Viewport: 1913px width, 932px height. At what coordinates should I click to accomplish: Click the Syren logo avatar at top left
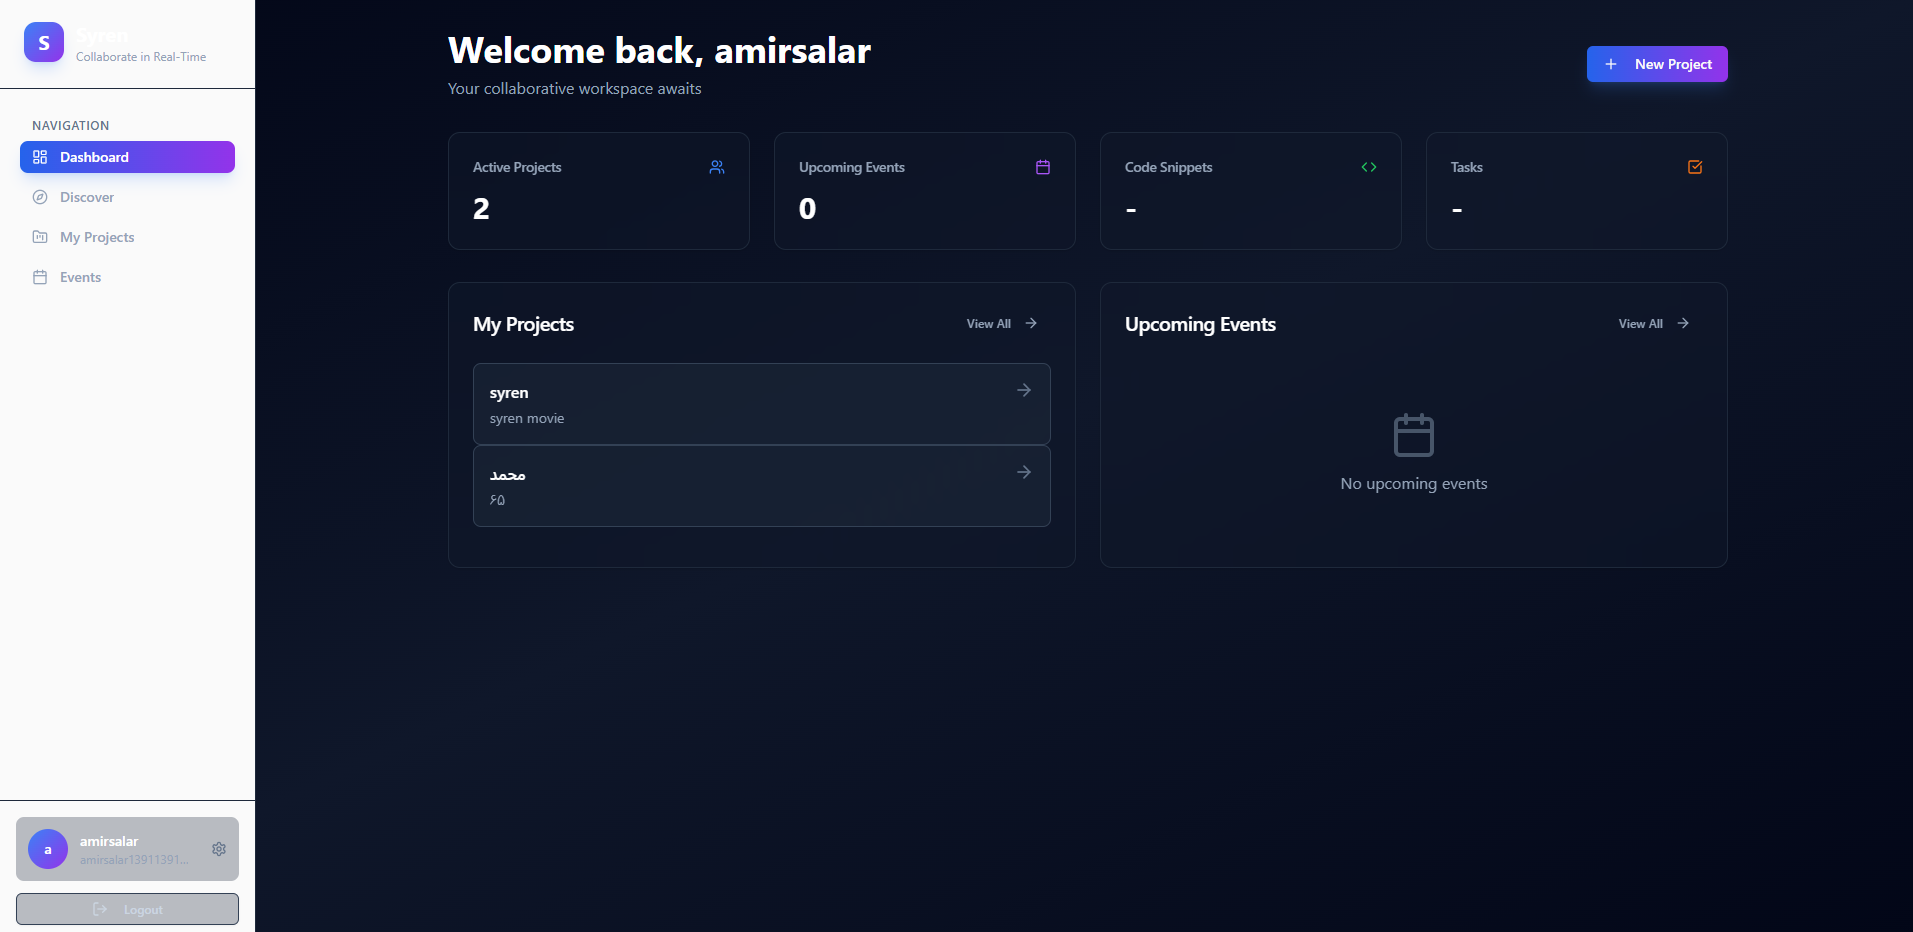pos(43,42)
